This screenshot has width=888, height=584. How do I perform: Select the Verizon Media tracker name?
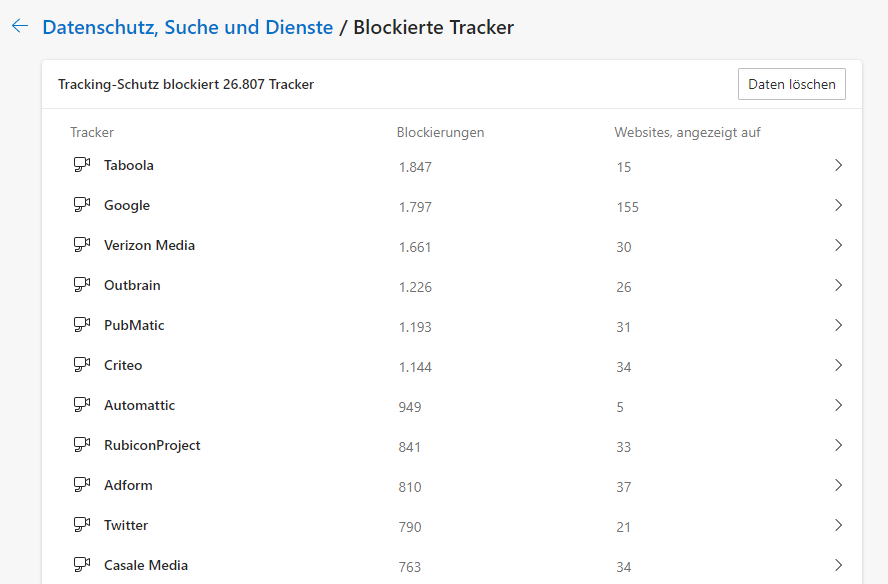point(149,245)
